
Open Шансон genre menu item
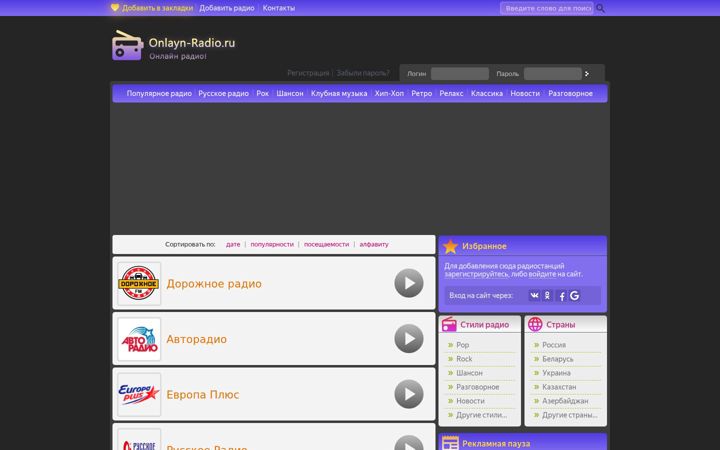tap(290, 93)
